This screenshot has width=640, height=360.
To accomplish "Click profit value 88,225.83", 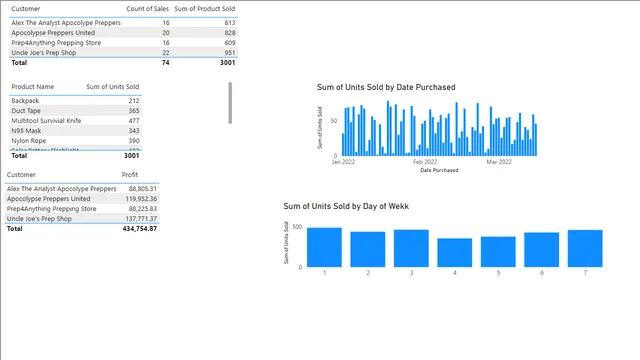I will 142,209.
